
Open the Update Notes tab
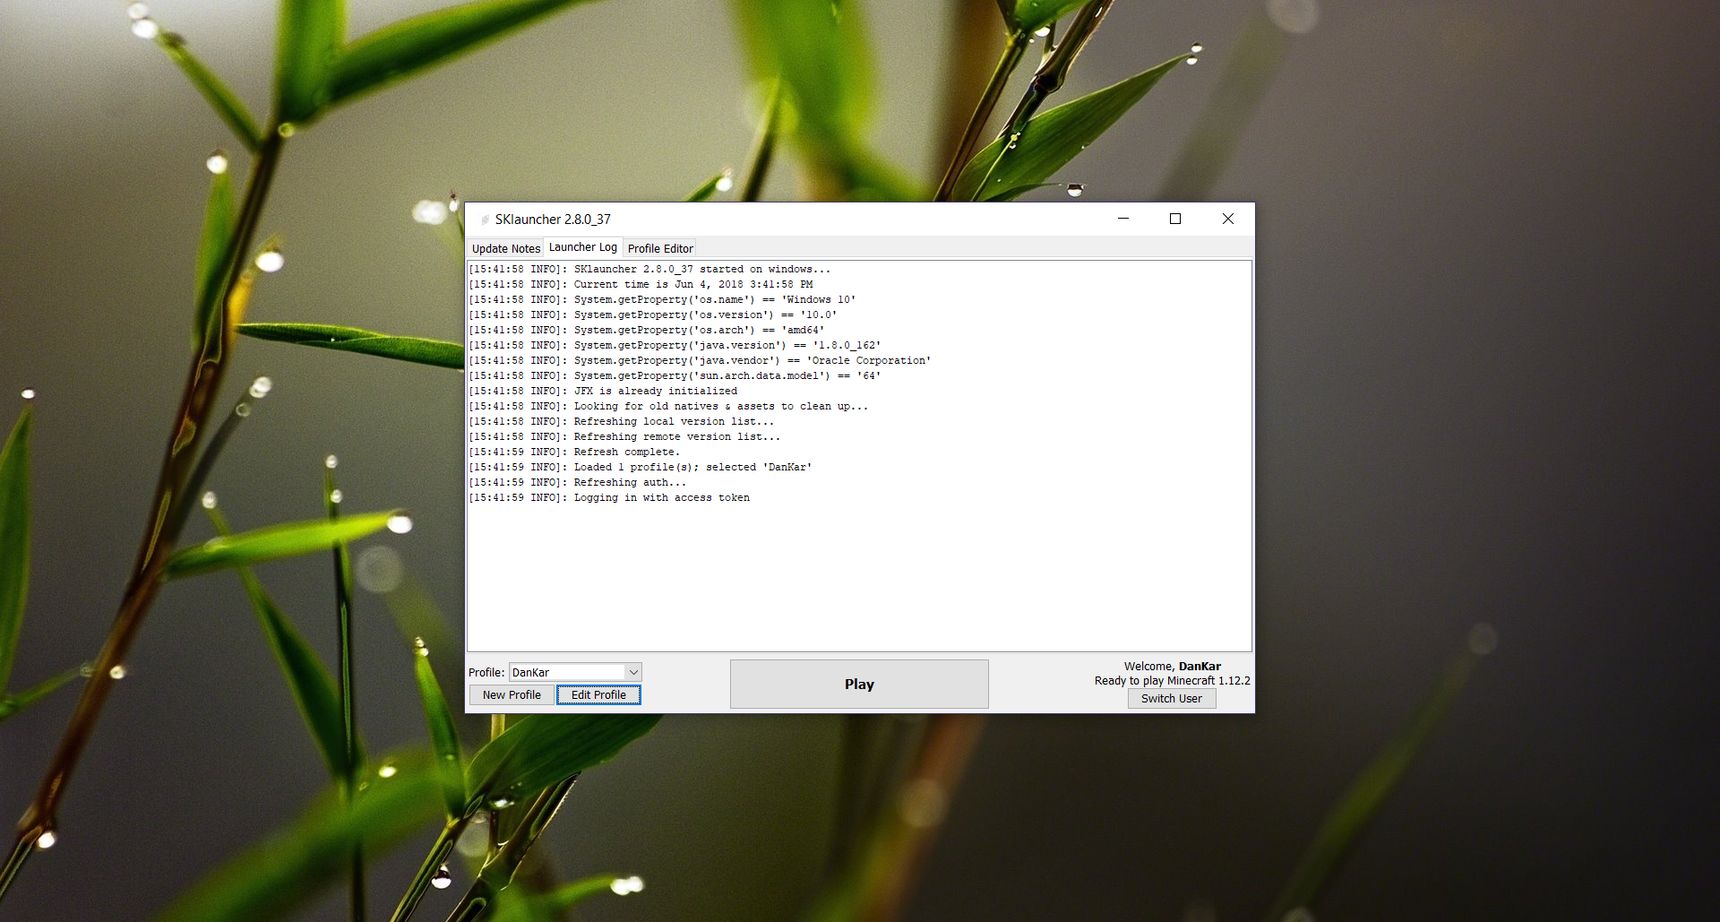pyautogui.click(x=506, y=248)
